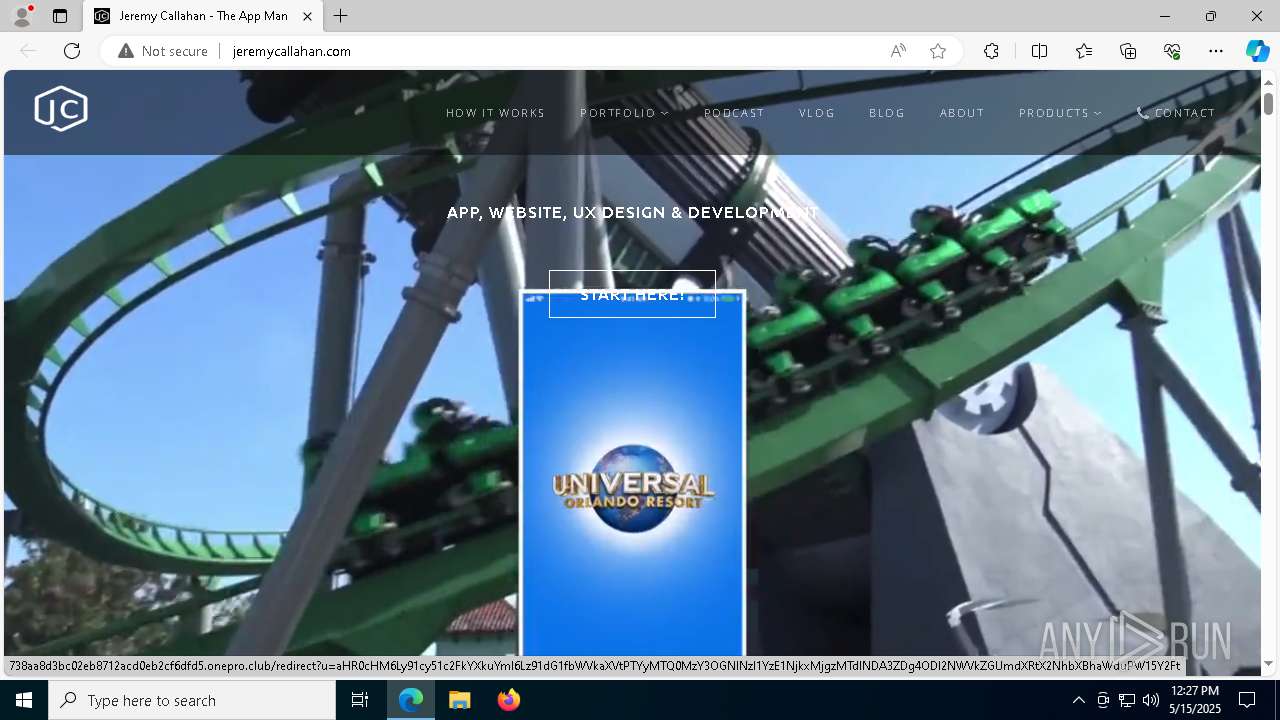Open the HOW IT WORKS menu item

pyautogui.click(x=496, y=113)
